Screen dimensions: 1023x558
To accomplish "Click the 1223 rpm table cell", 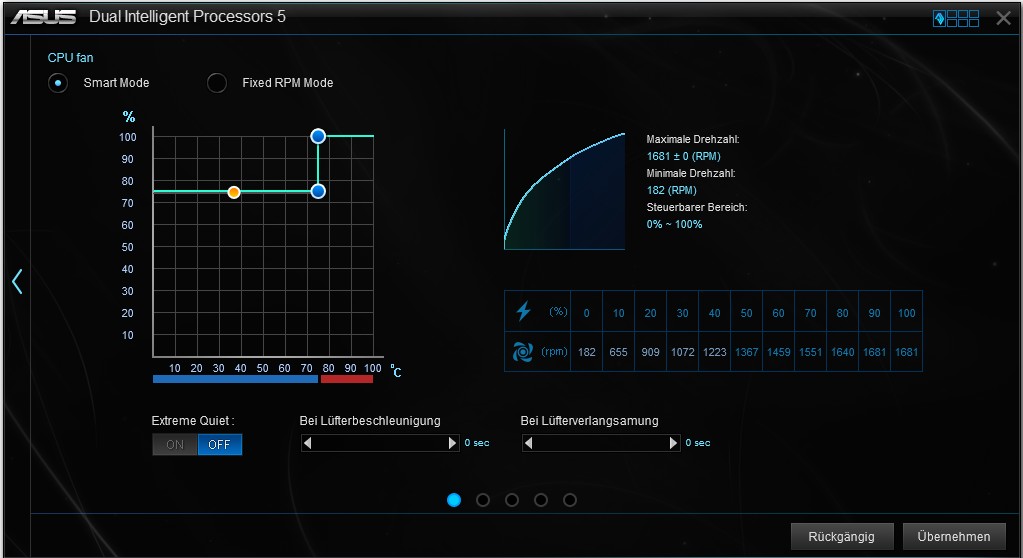I will (x=714, y=352).
